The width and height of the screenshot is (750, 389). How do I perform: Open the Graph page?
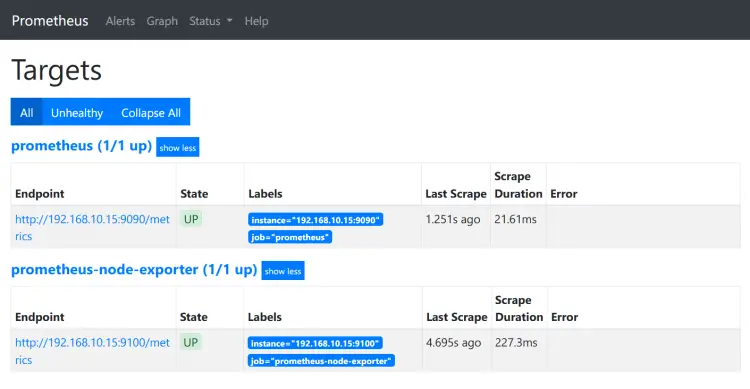click(x=162, y=21)
